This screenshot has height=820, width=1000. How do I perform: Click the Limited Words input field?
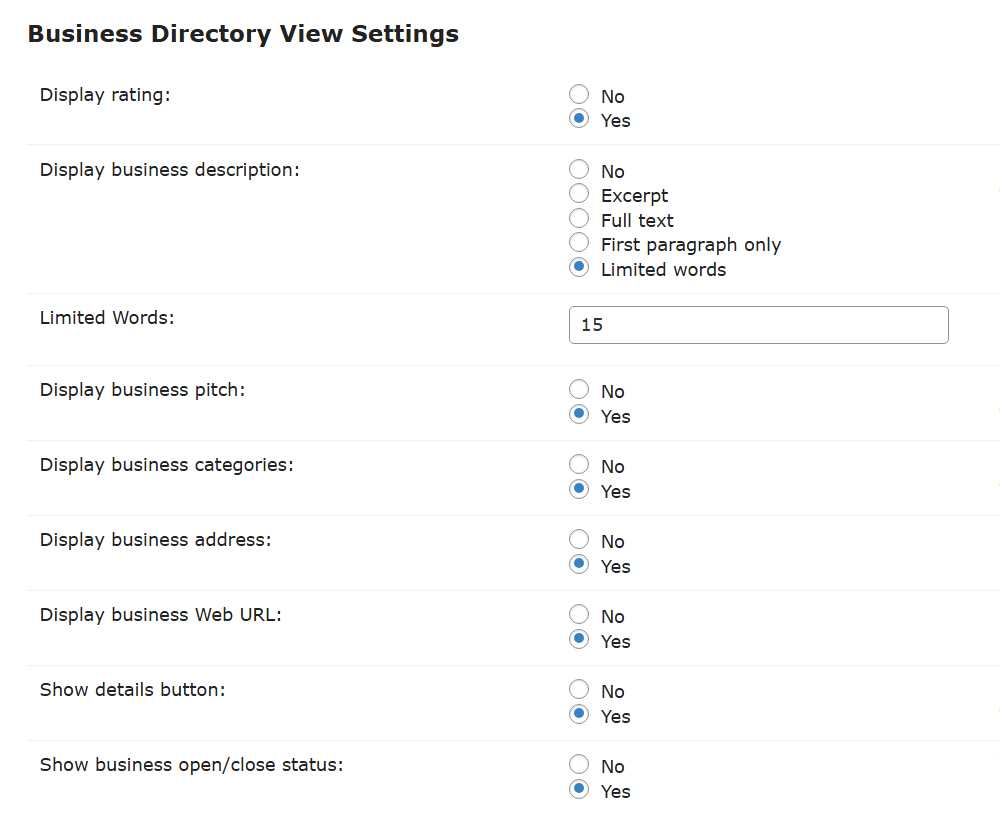pyautogui.click(x=758, y=325)
